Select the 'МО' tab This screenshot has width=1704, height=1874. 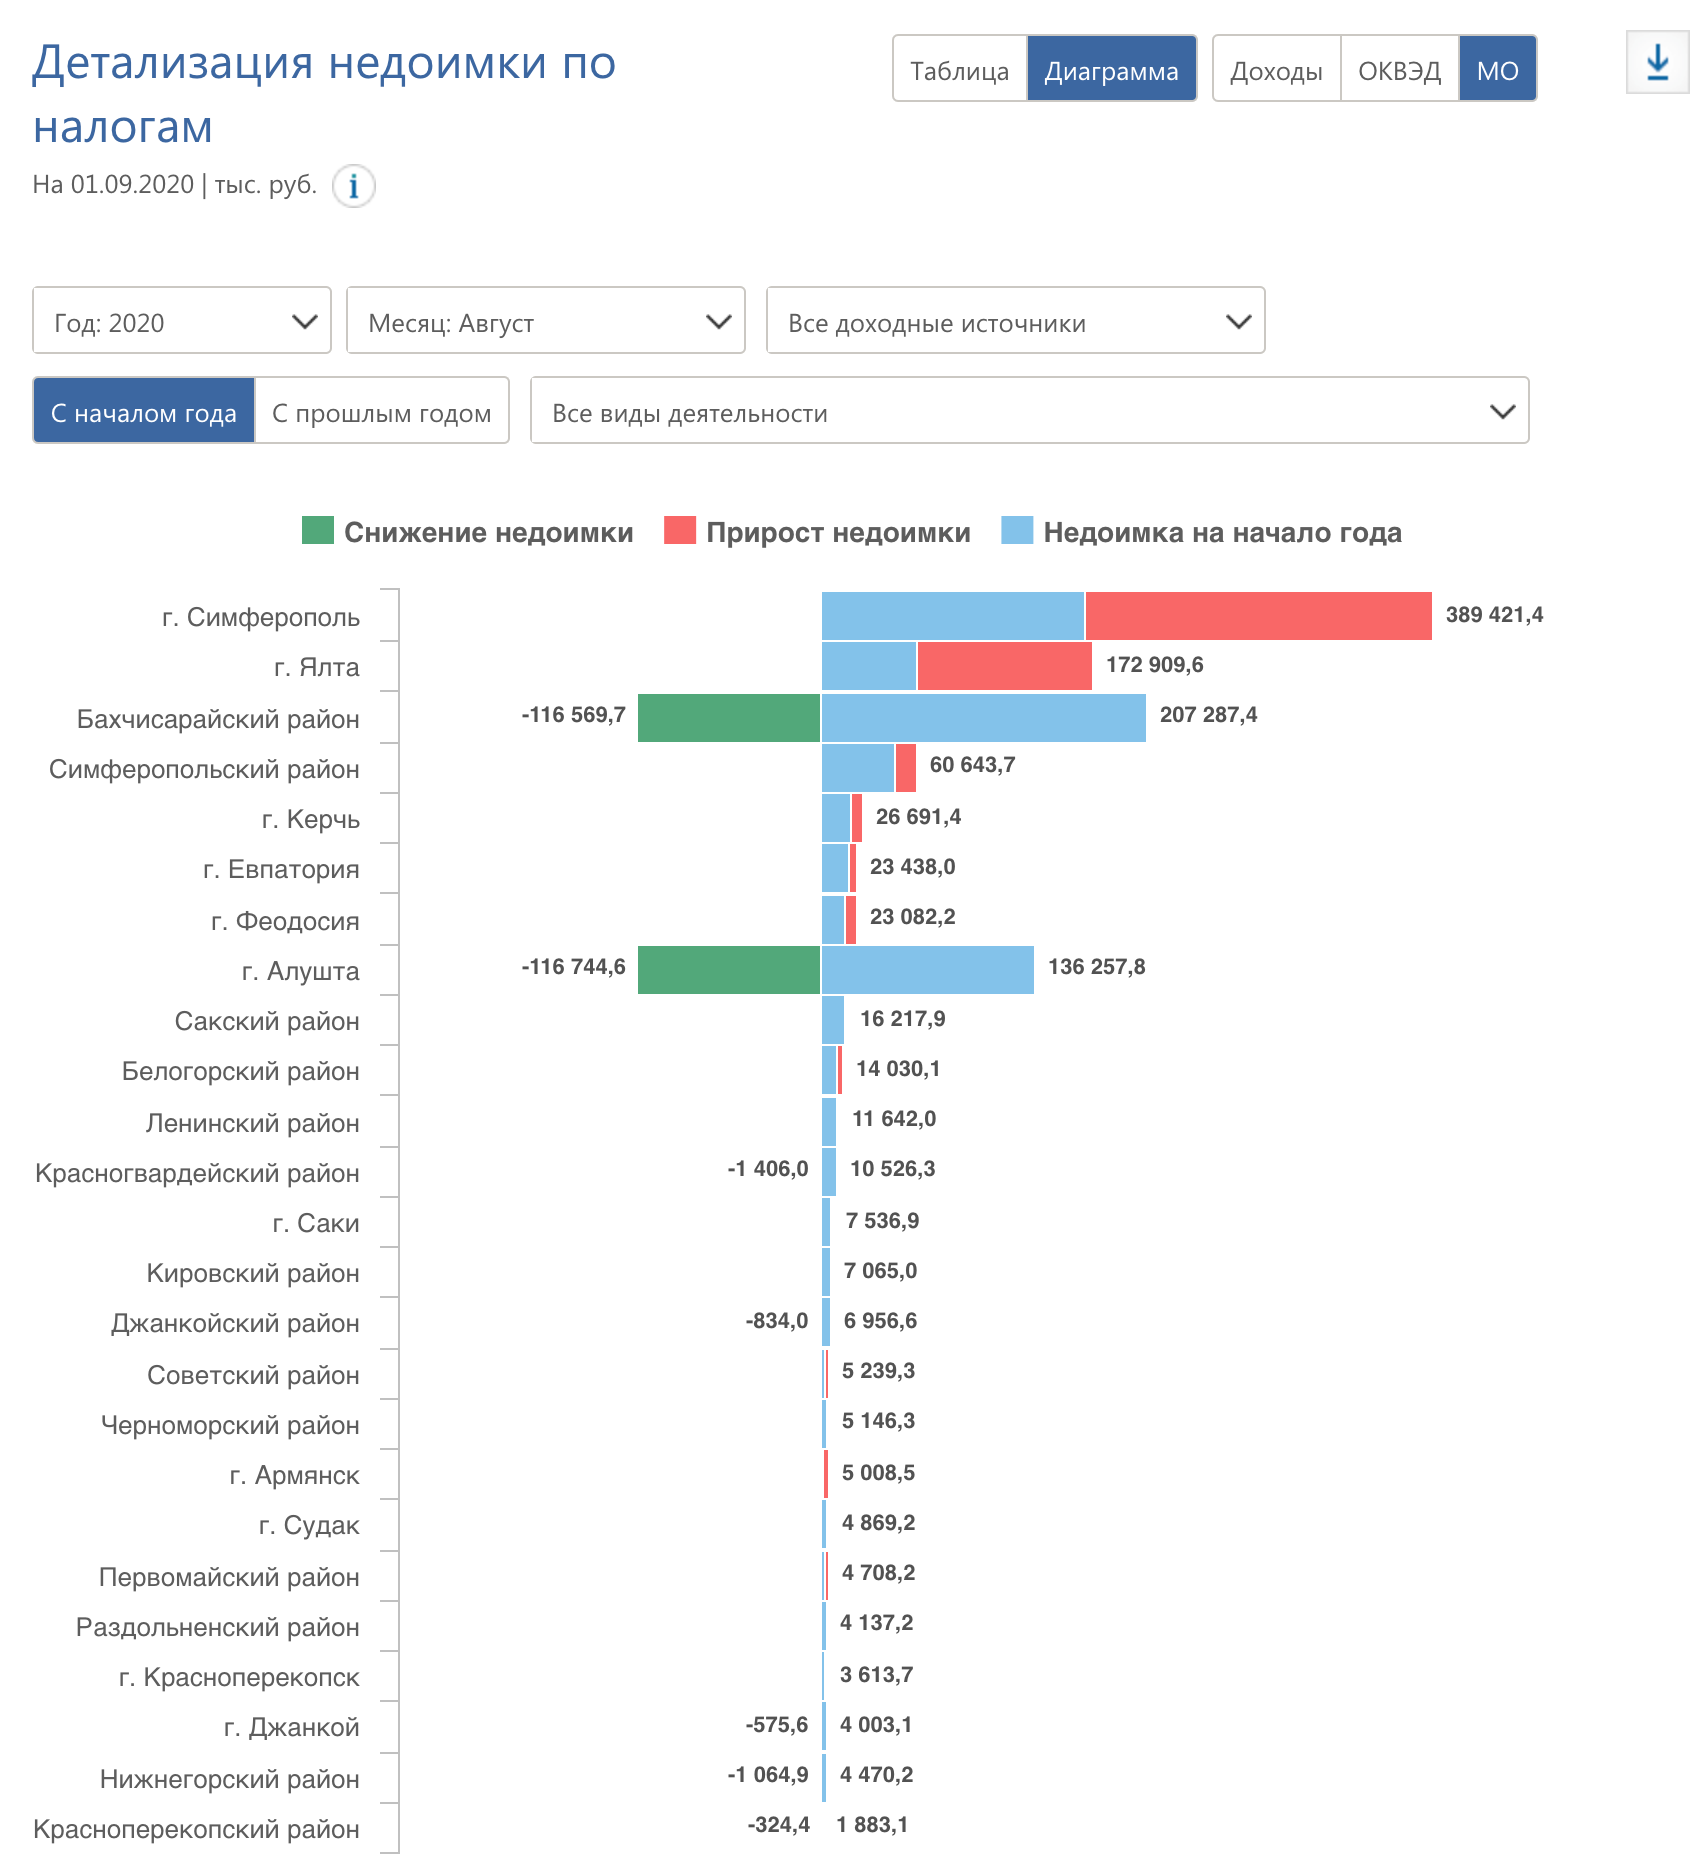[x=1497, y=70]
